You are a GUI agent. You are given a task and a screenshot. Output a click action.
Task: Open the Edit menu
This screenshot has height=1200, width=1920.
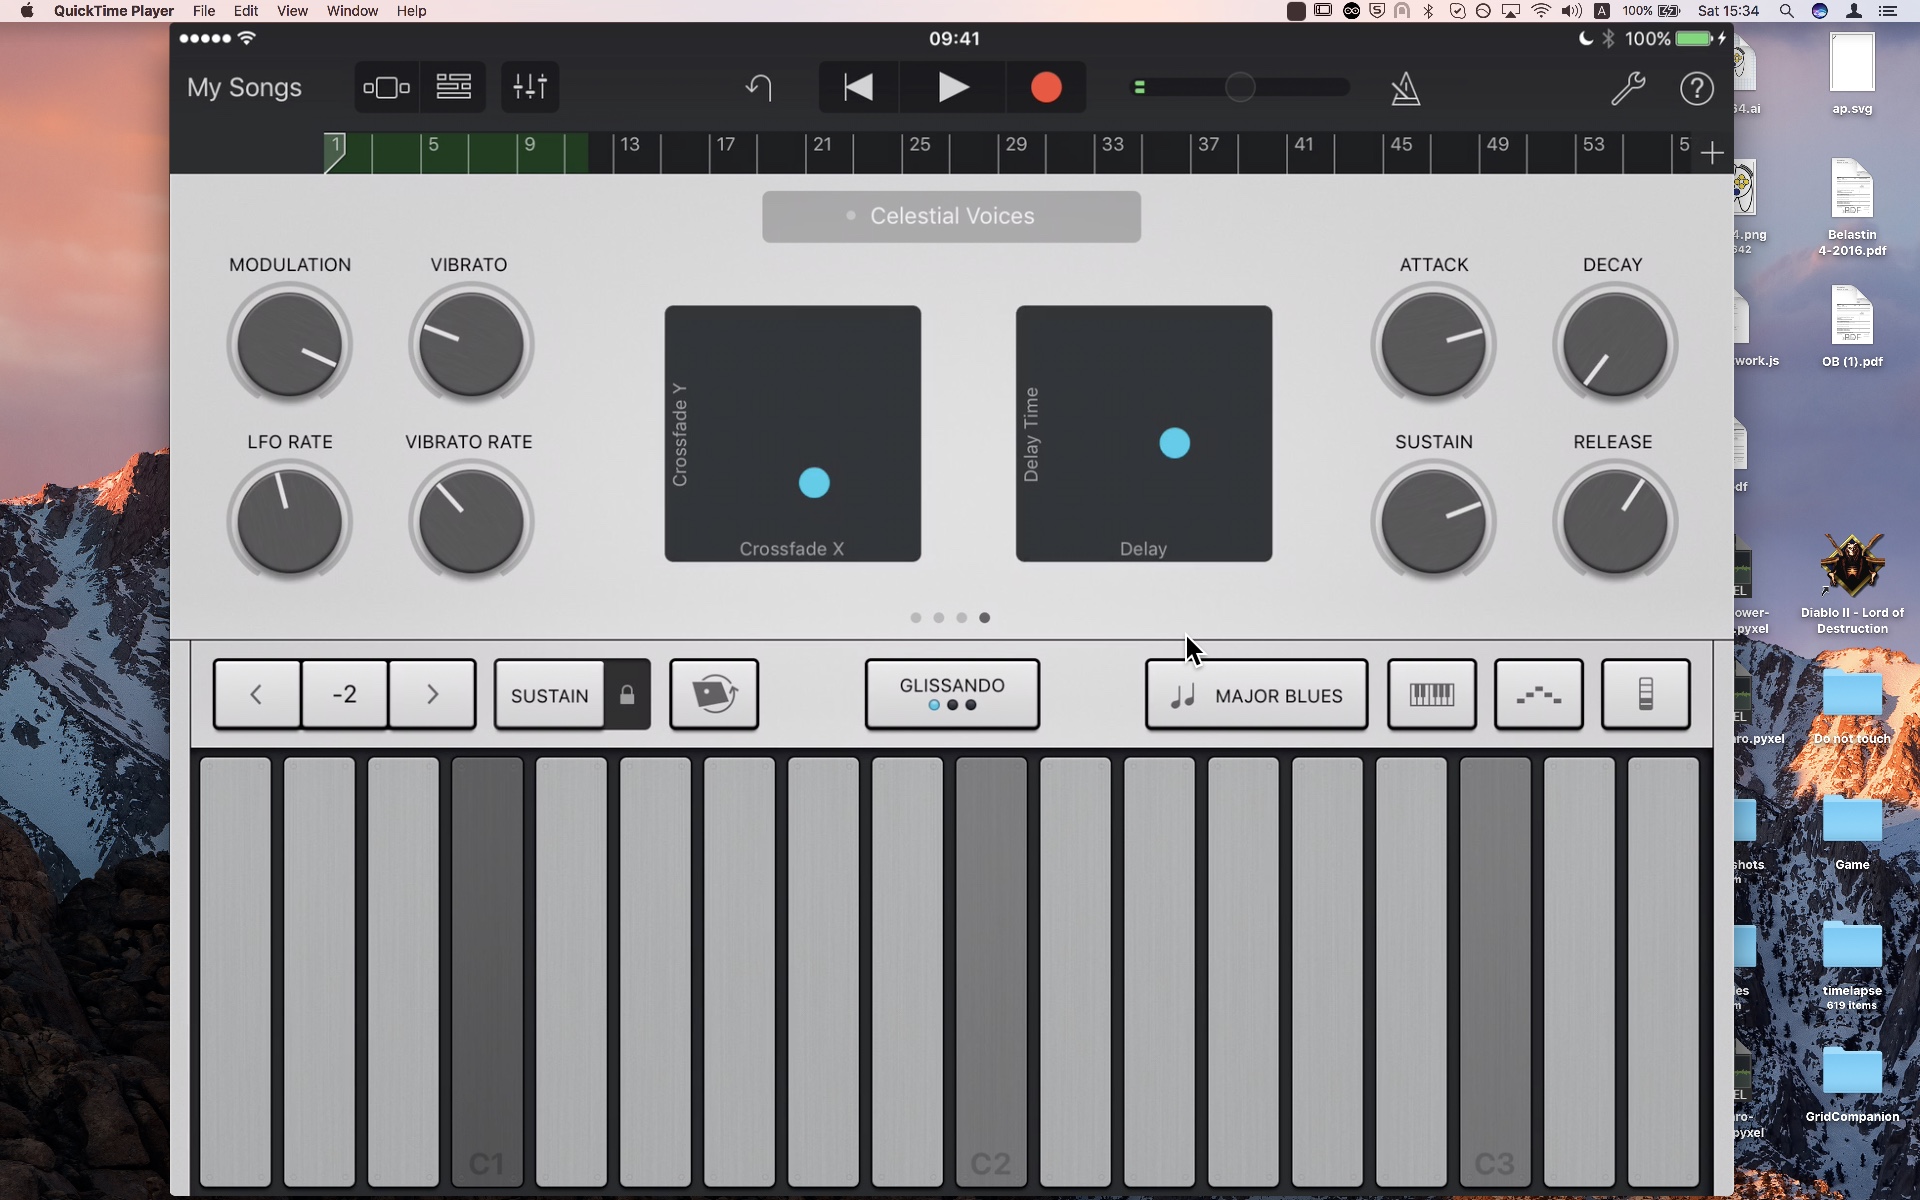246,11
